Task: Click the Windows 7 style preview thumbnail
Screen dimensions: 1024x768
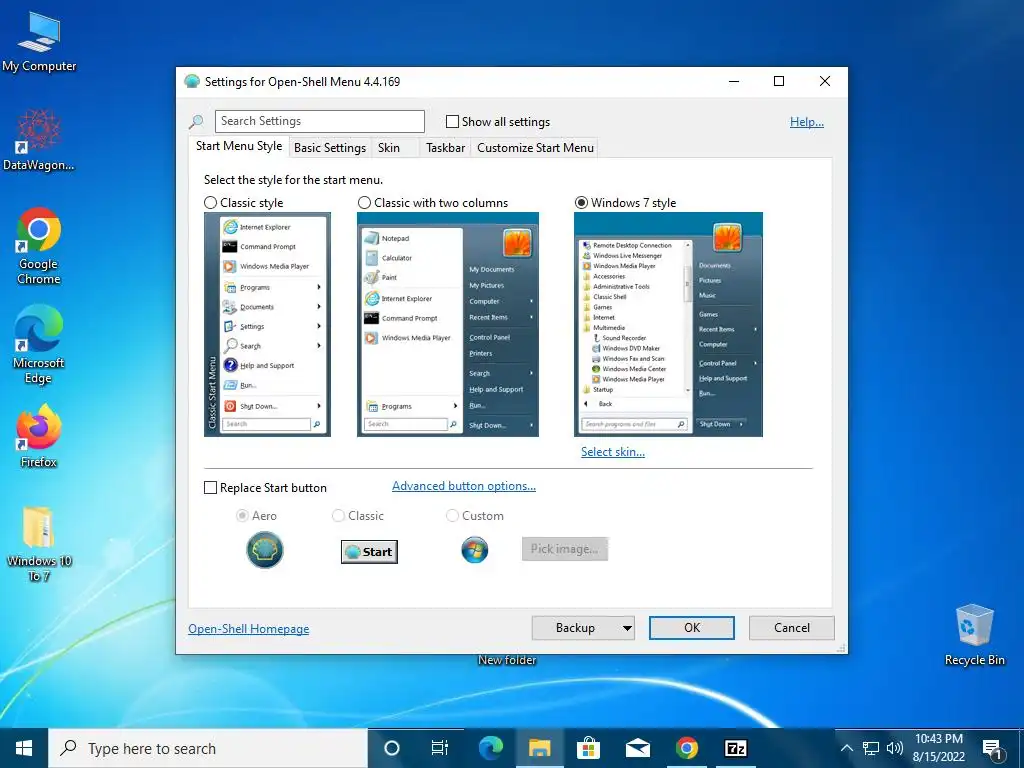Action: 668,325
